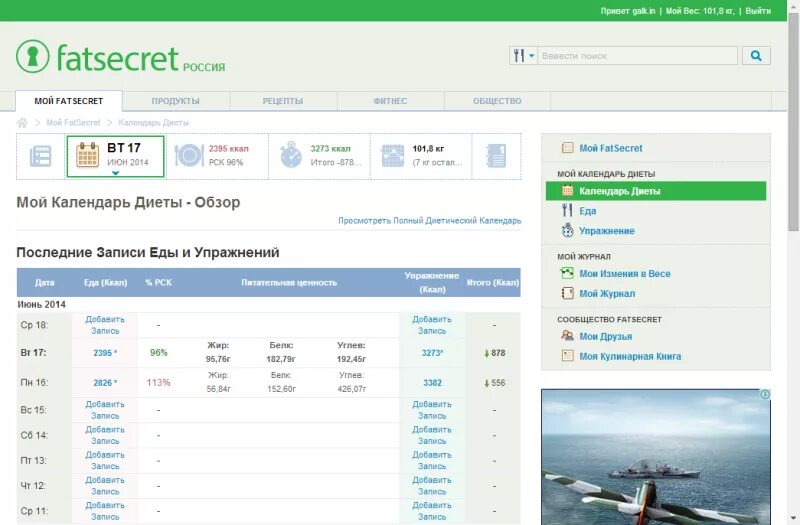Open the 3273 exercise calories for Вт 17

432,353
